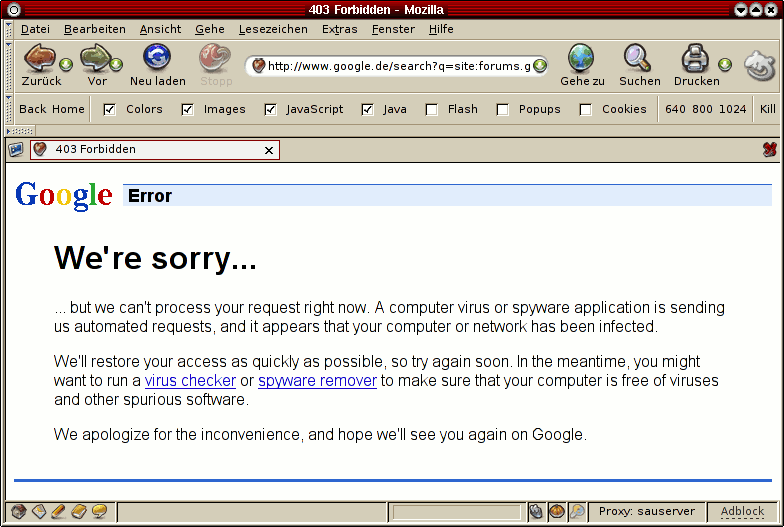
Task: Click the site icon in the URL bar
Action: tap(258, 66)
